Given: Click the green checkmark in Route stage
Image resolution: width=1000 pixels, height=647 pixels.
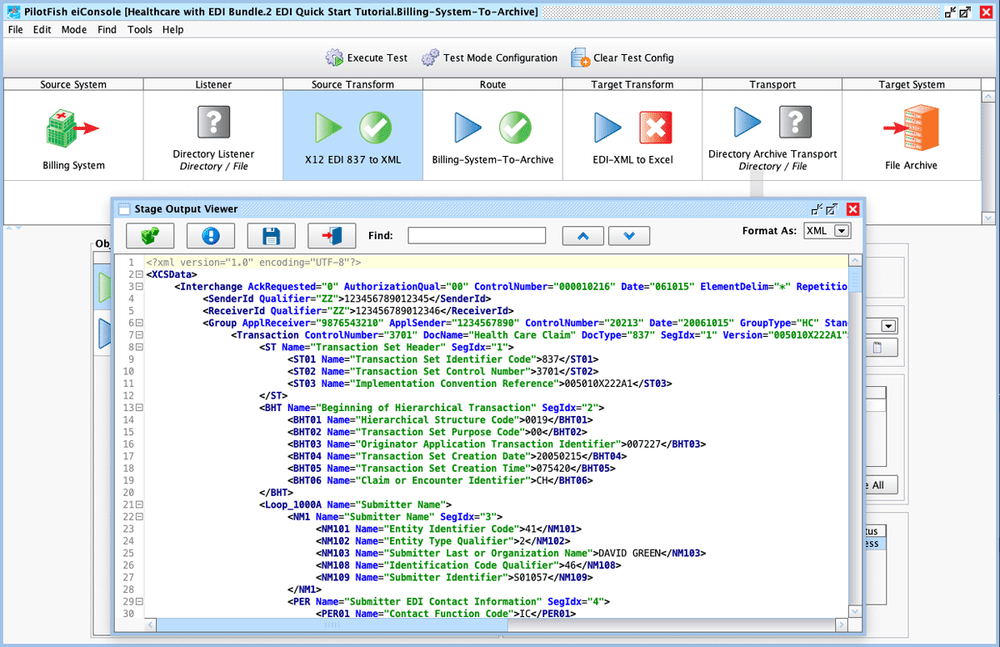Looking at the screenshot, I should [x=515, y=128].
